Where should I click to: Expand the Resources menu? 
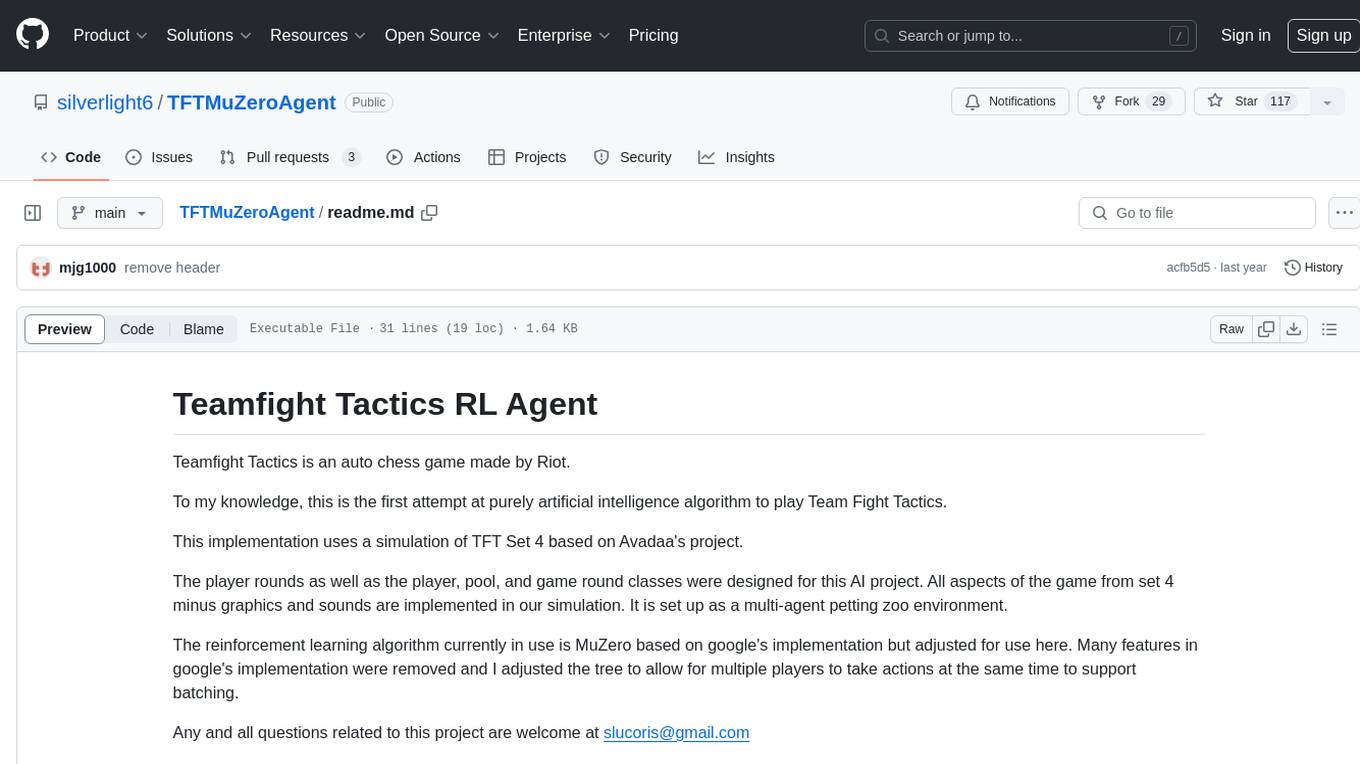click(x=318, y=35)
